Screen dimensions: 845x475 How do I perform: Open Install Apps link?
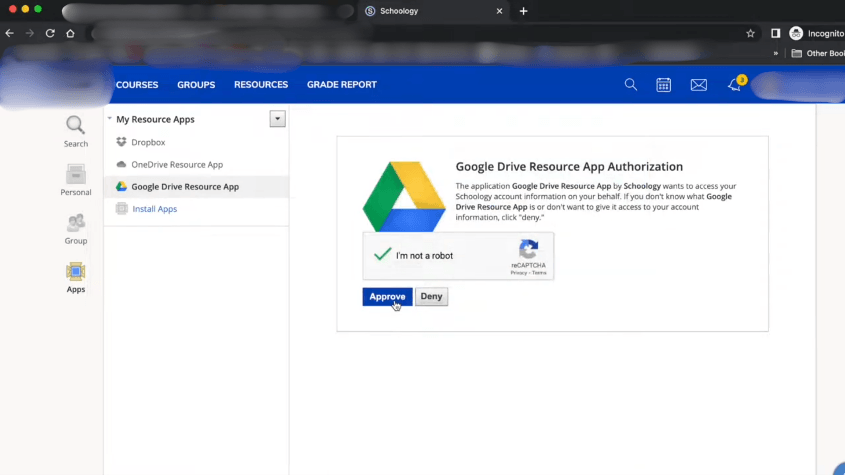point(155,209)
